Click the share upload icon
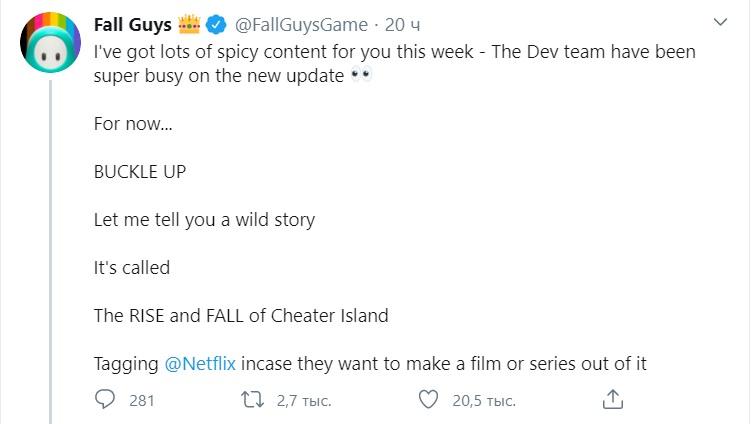The width and height of the screenshot is (751, 424). coord(613,400)
